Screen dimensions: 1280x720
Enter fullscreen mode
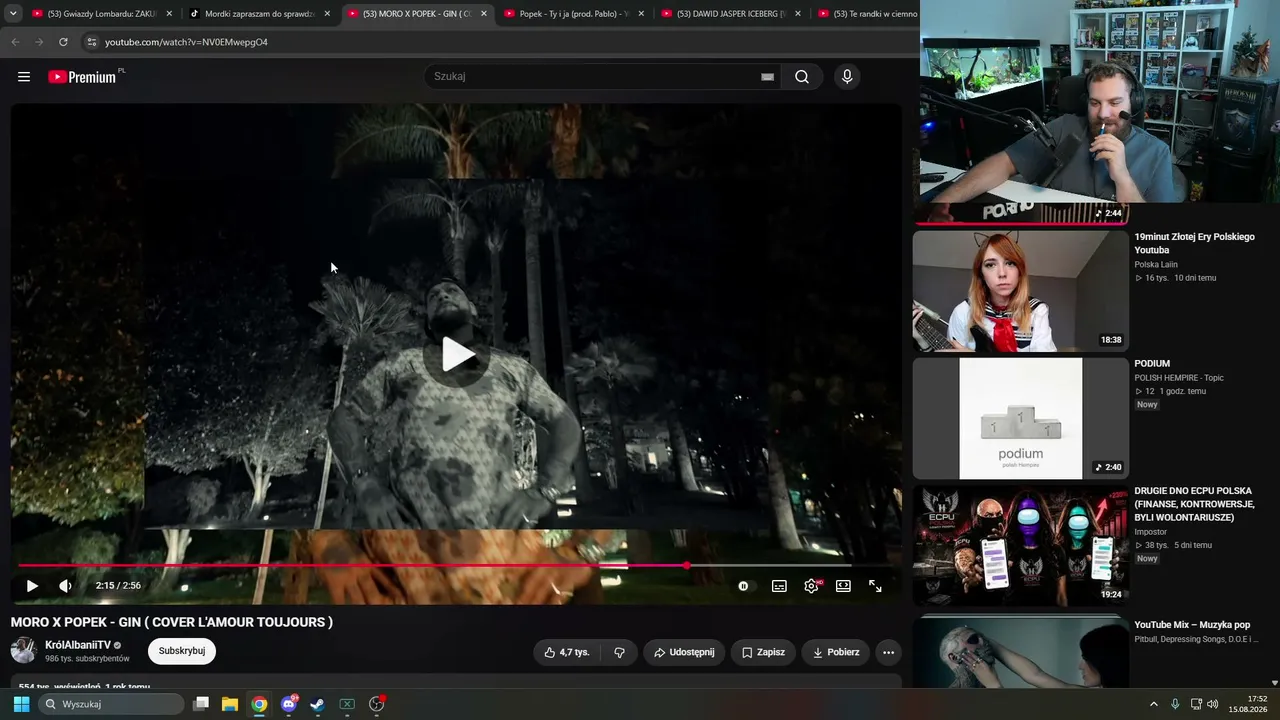tap(875, 586)
